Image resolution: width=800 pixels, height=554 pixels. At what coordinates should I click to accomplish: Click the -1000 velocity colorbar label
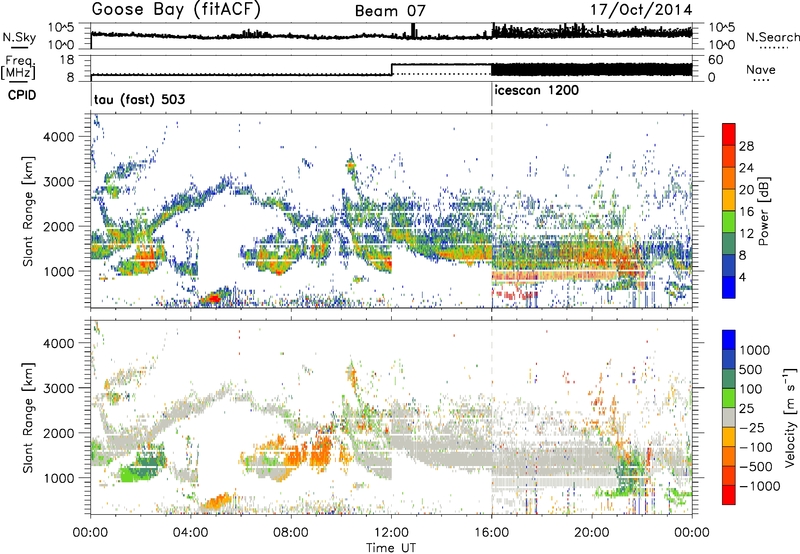[759, 486]
